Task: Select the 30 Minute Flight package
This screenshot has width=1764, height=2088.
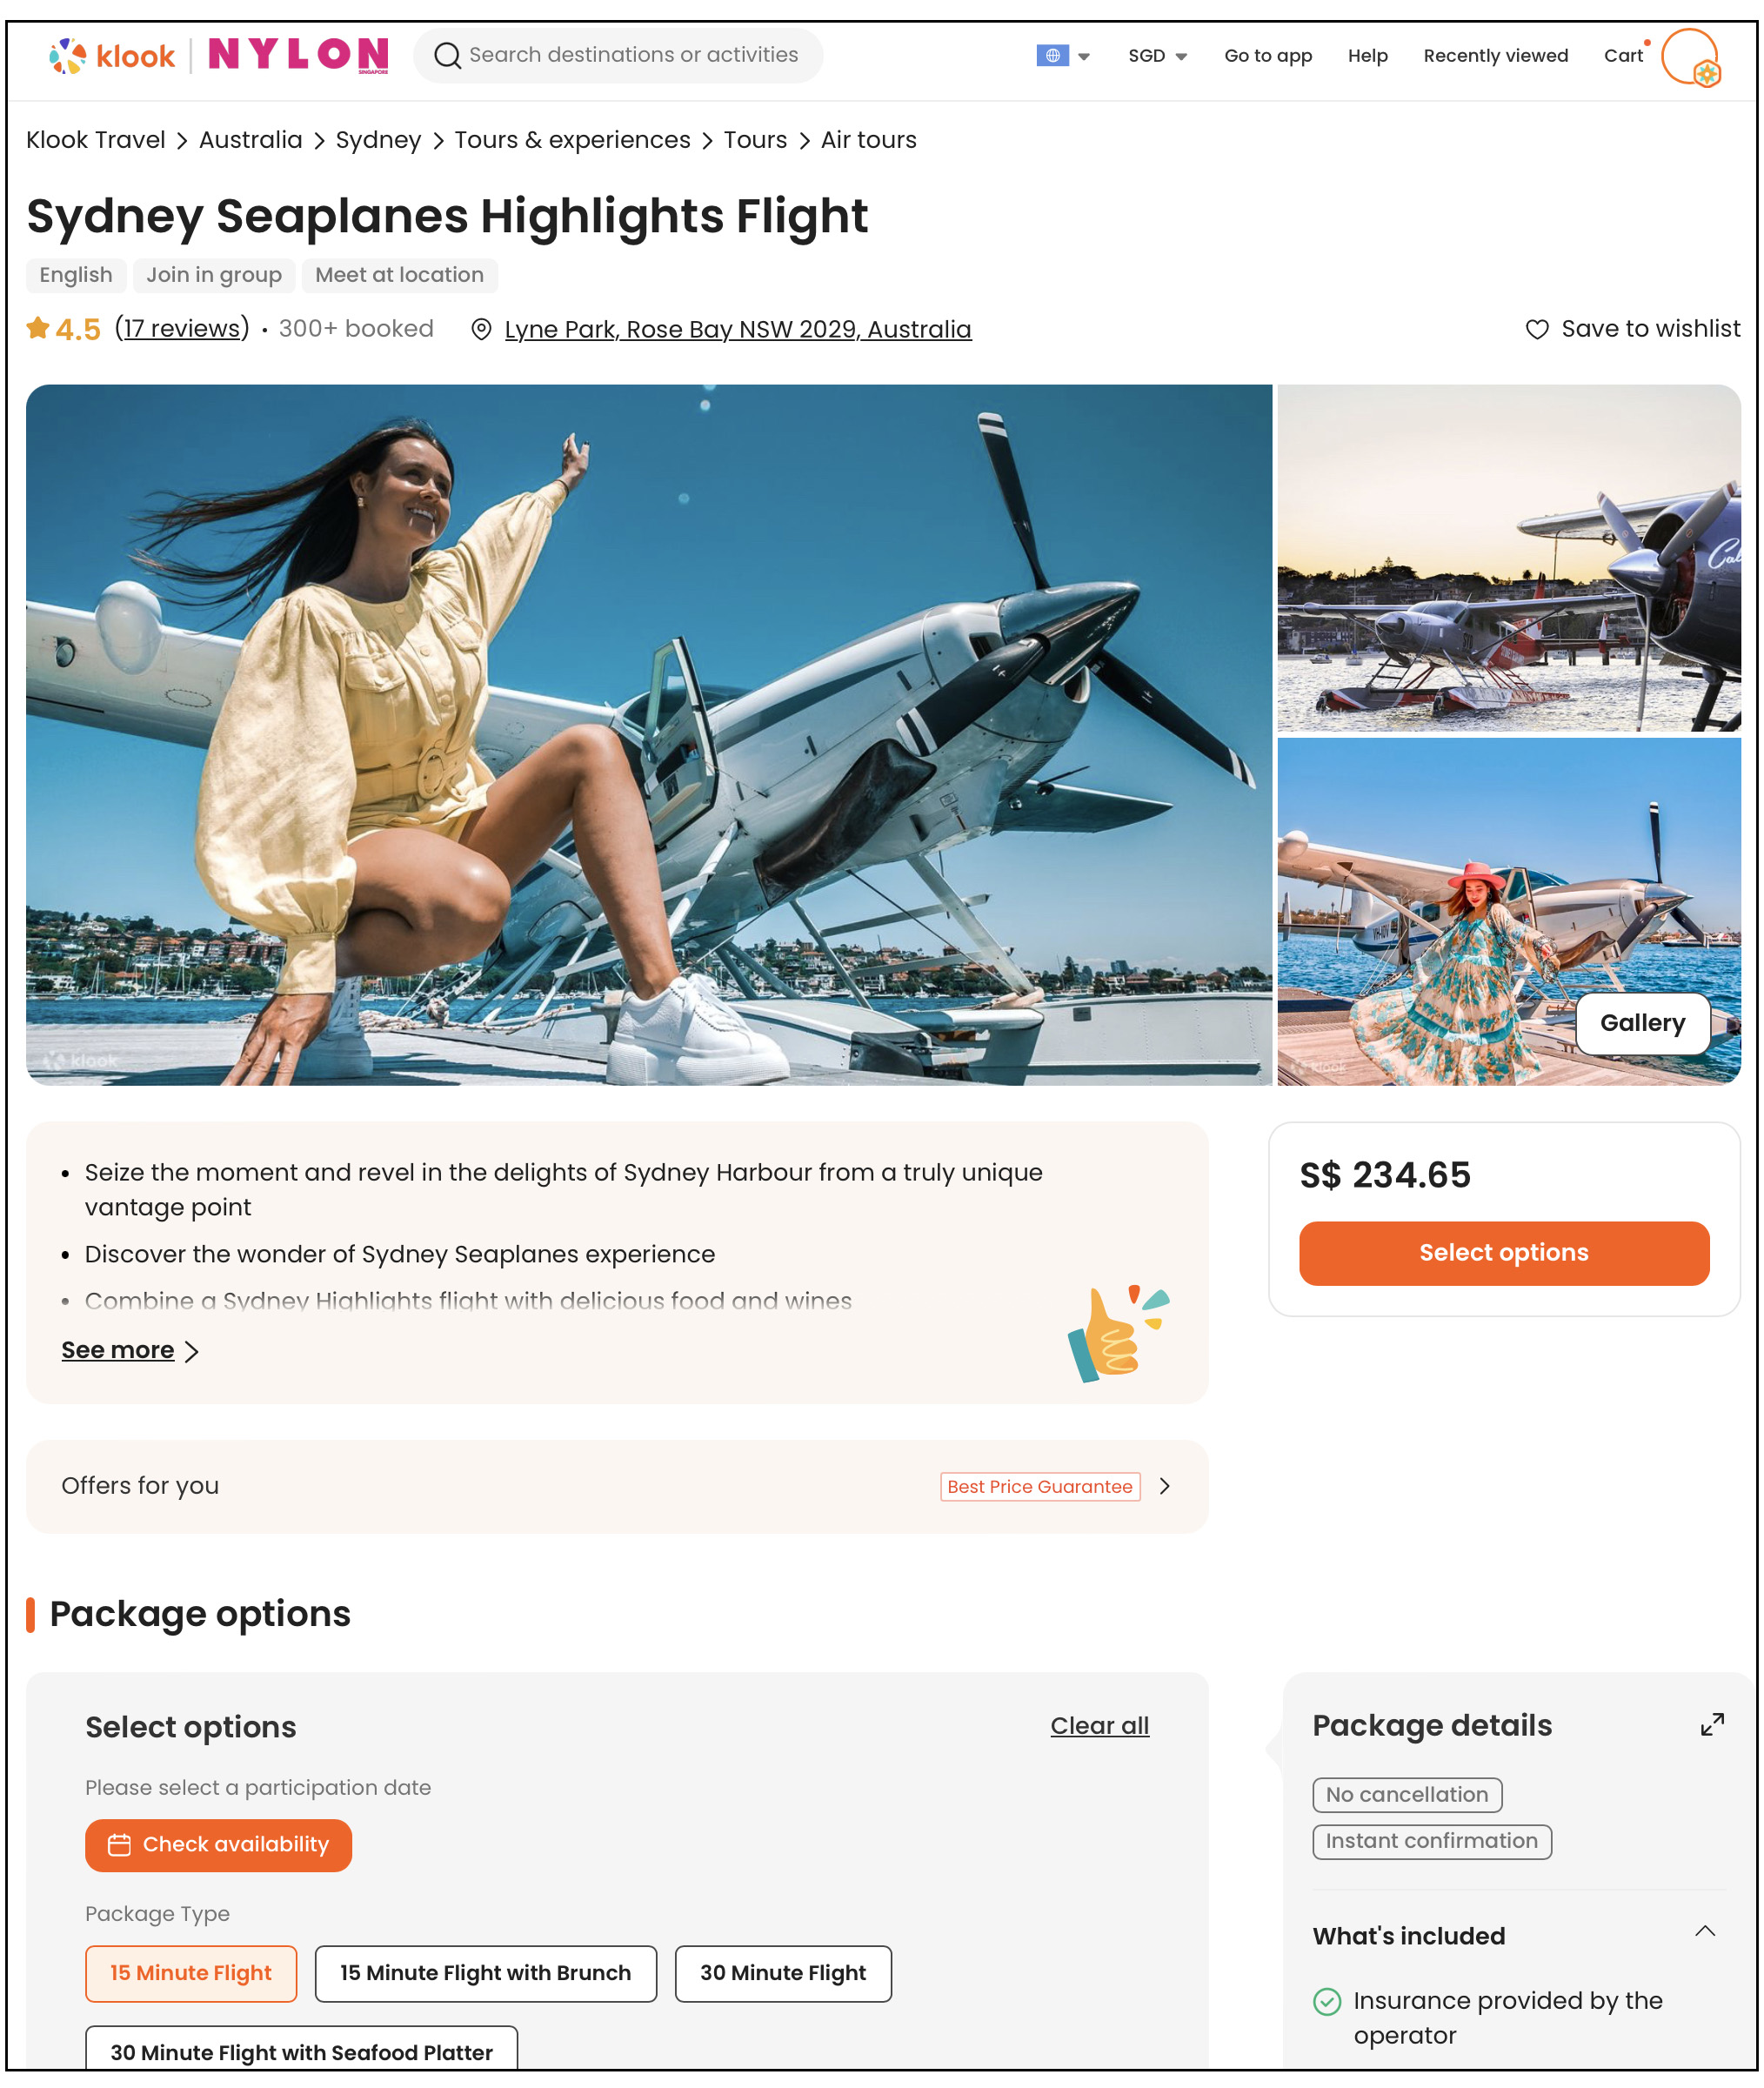Action: tap(782, 1972)
